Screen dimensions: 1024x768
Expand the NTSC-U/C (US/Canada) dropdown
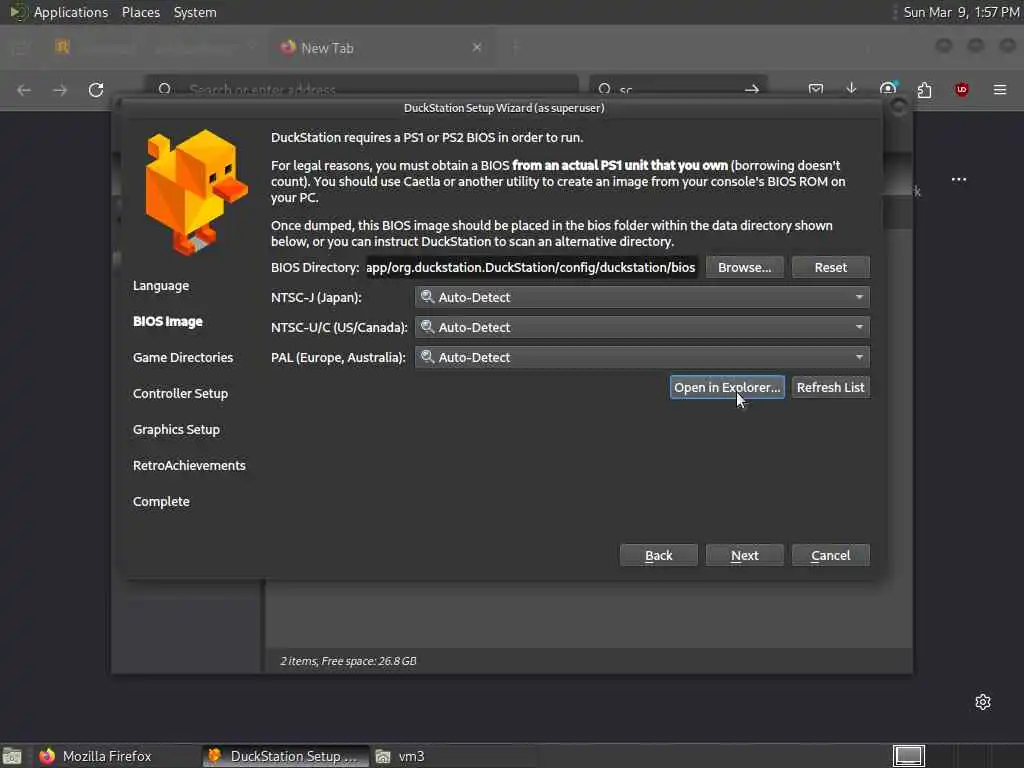pos(642,327)
